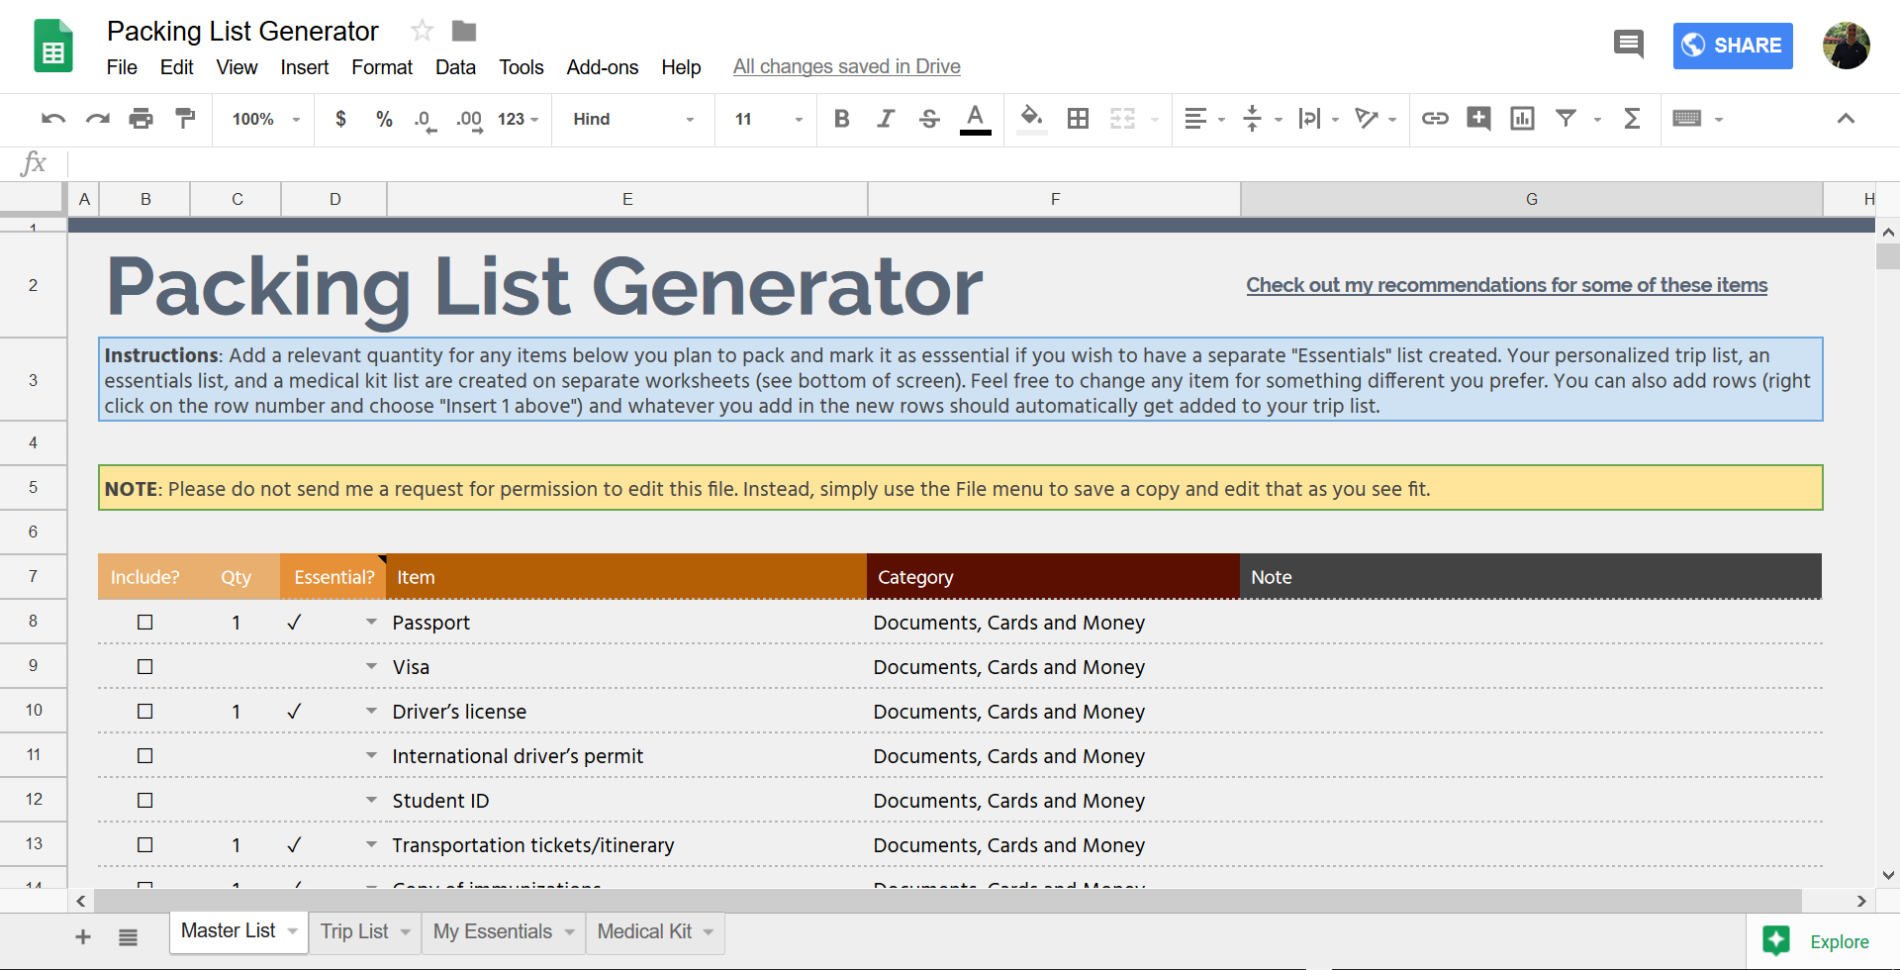
Task: Insert a link into the cell
Action: (1435, 119)
